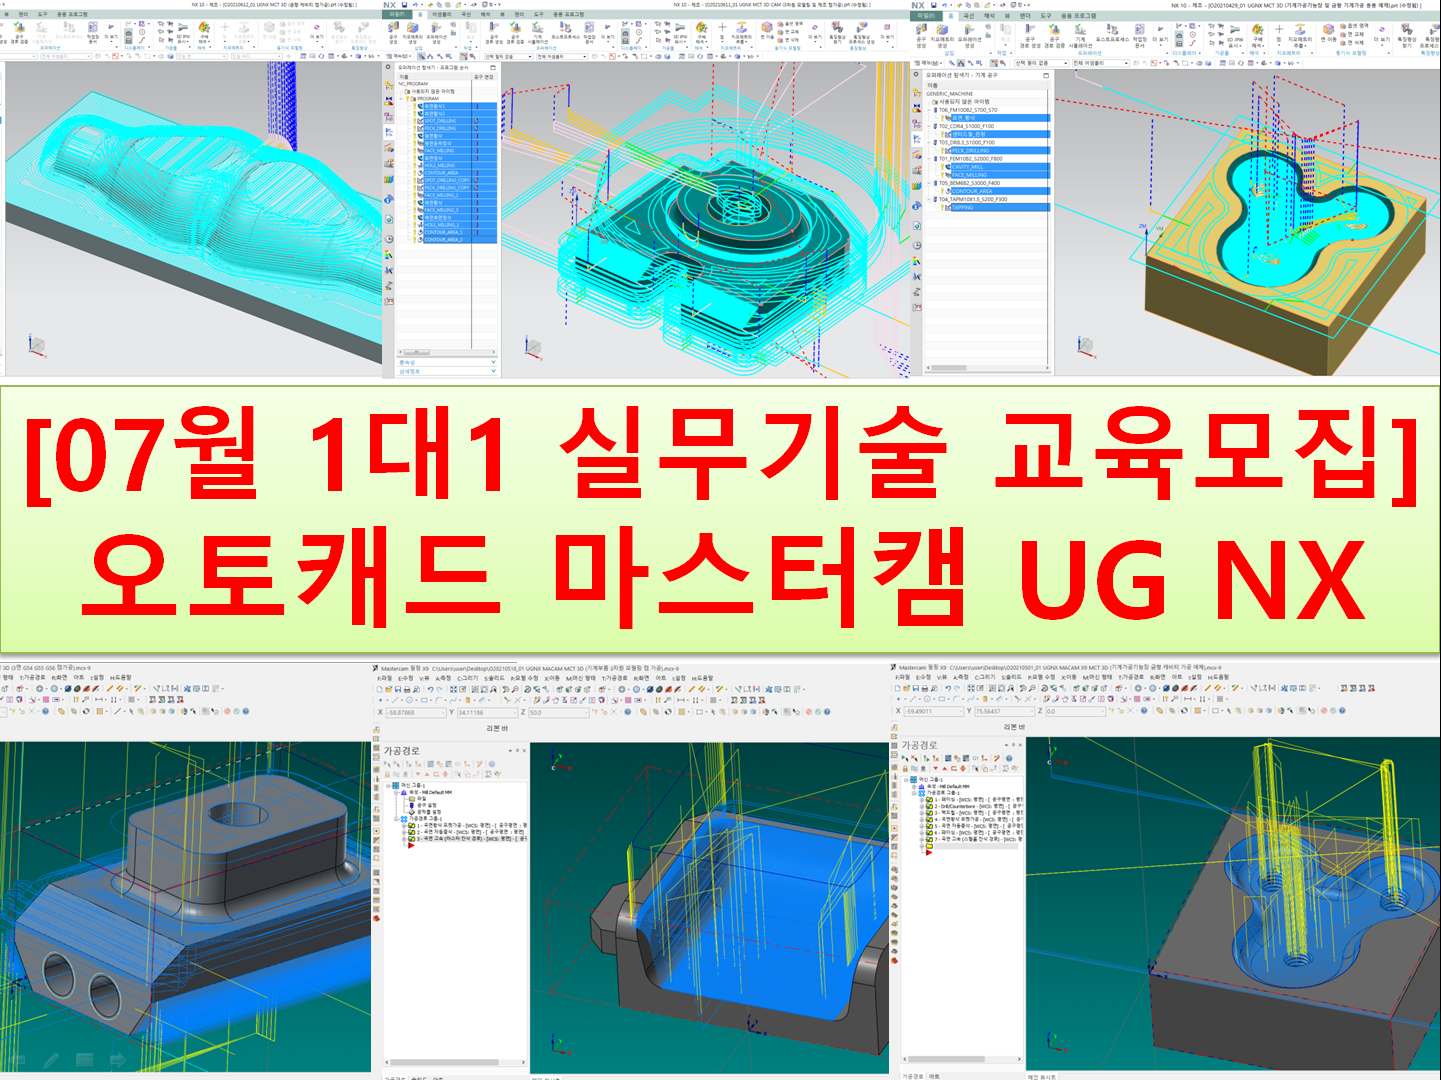This screenshot has height=1080, width=1441.
Task: Click Undo icon in bottom-right Mastercam toolbar
Action: 948,688
